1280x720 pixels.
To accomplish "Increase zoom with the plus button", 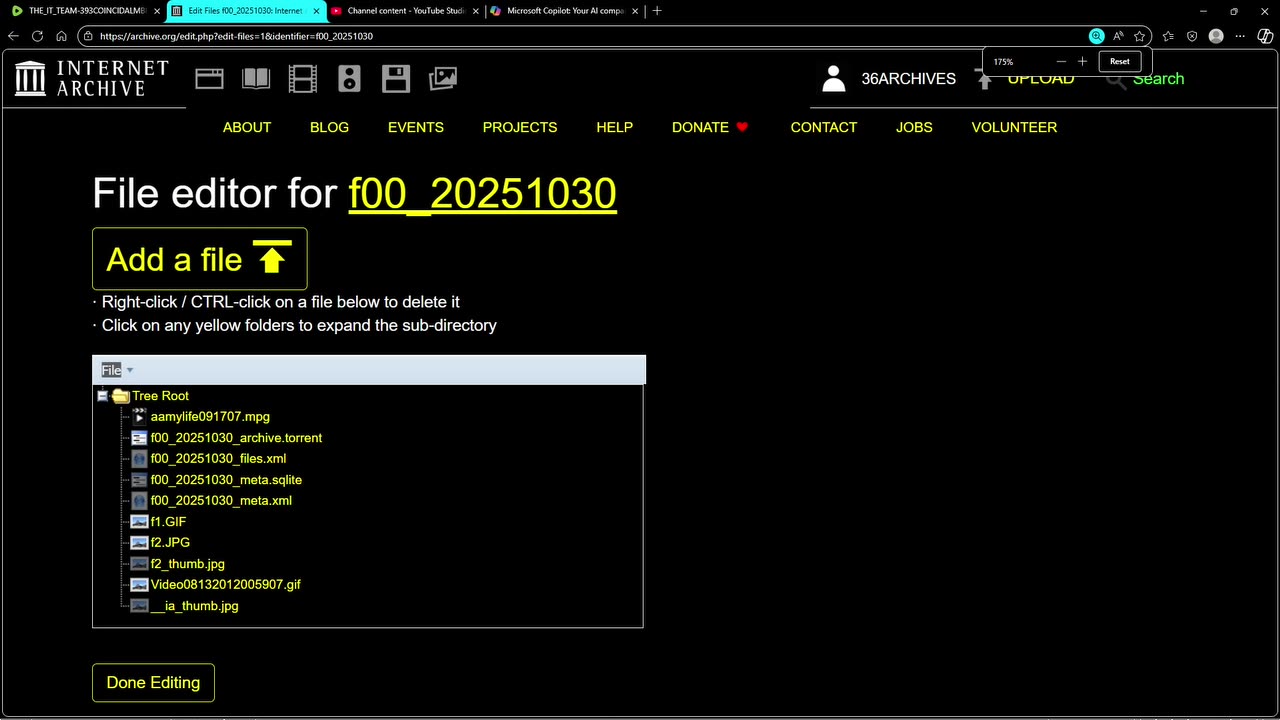I will click(x=1082, y=61).
